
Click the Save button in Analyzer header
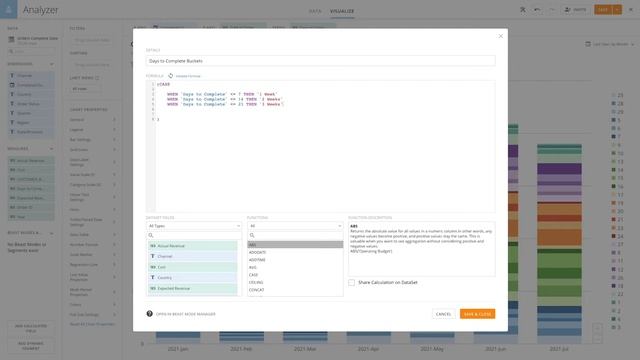tap(603, 9)
